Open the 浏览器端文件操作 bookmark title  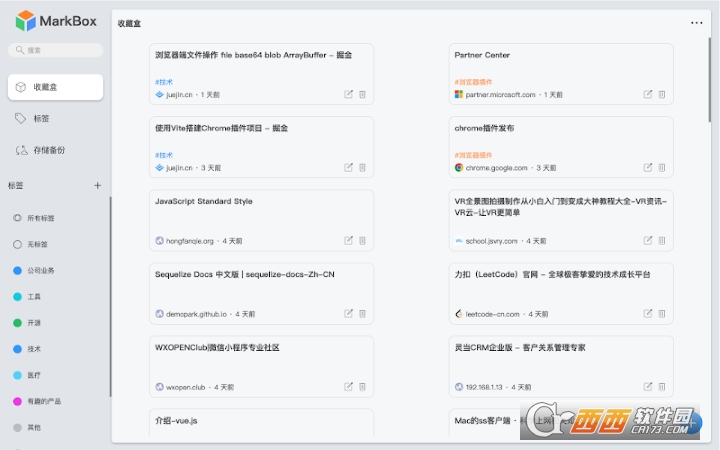click(x=253, y=55)
